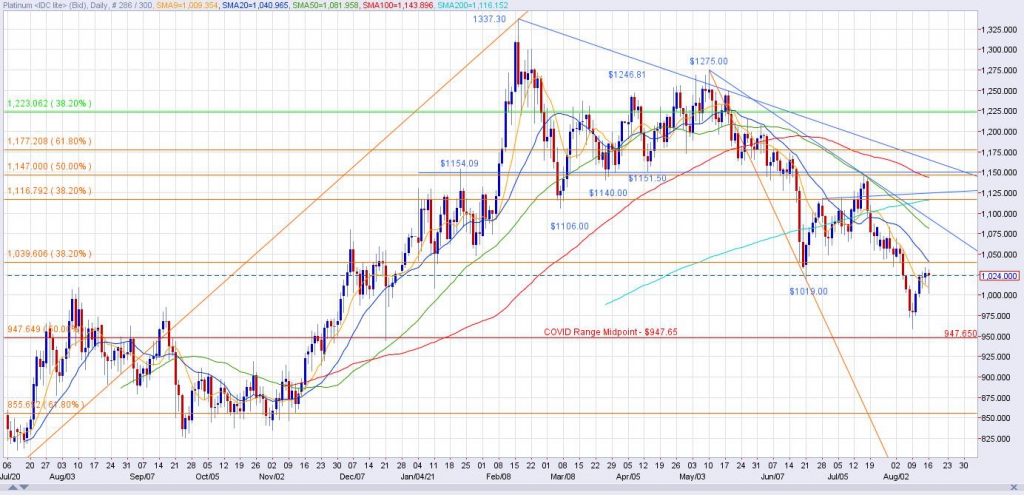Click the Feb/08 date axis label

[499, 477]
